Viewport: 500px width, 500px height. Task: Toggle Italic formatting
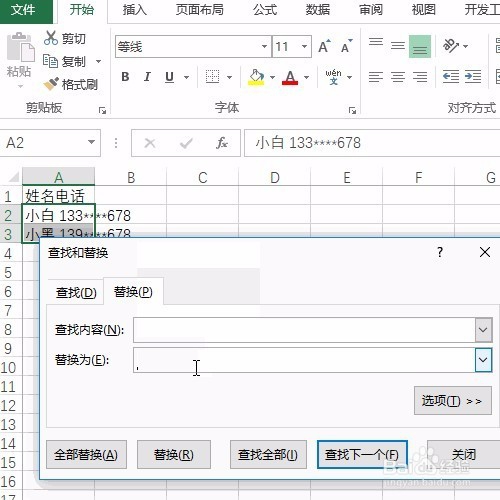147,77
